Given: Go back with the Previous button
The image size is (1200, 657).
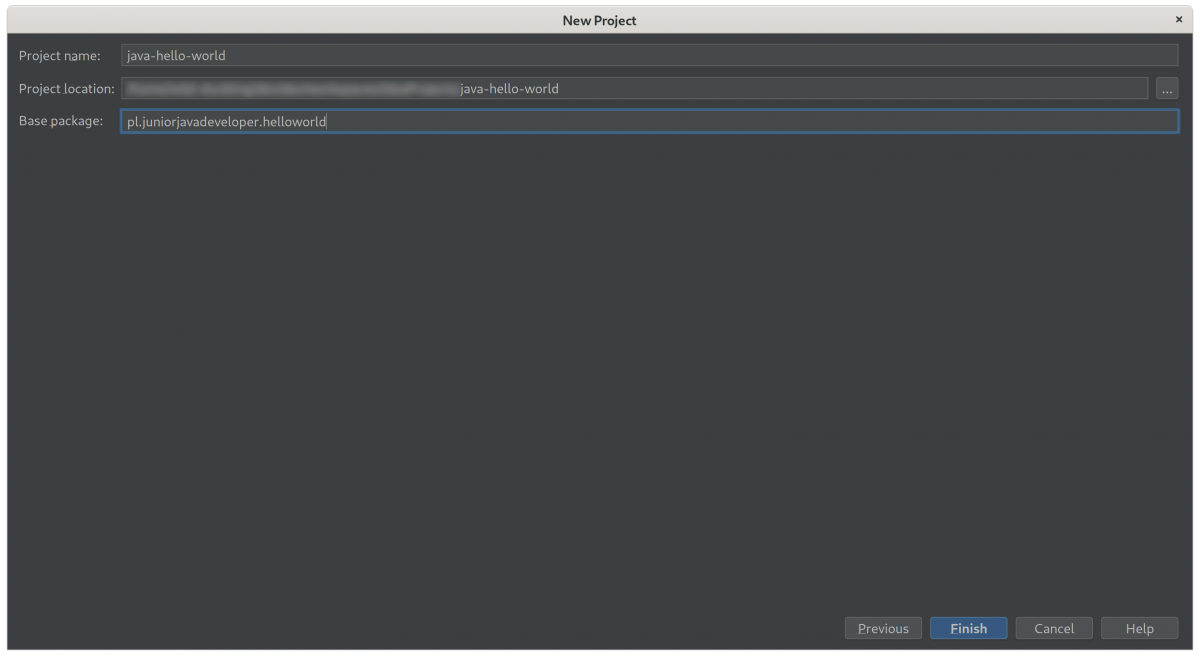Looking at the screenshot, I should 883,628.
